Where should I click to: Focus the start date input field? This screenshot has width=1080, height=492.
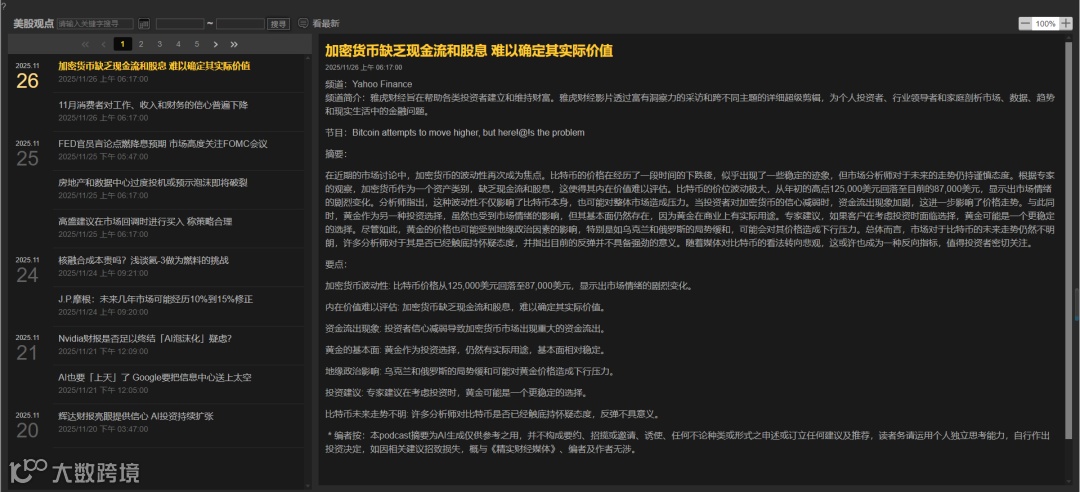click(180, 23)
